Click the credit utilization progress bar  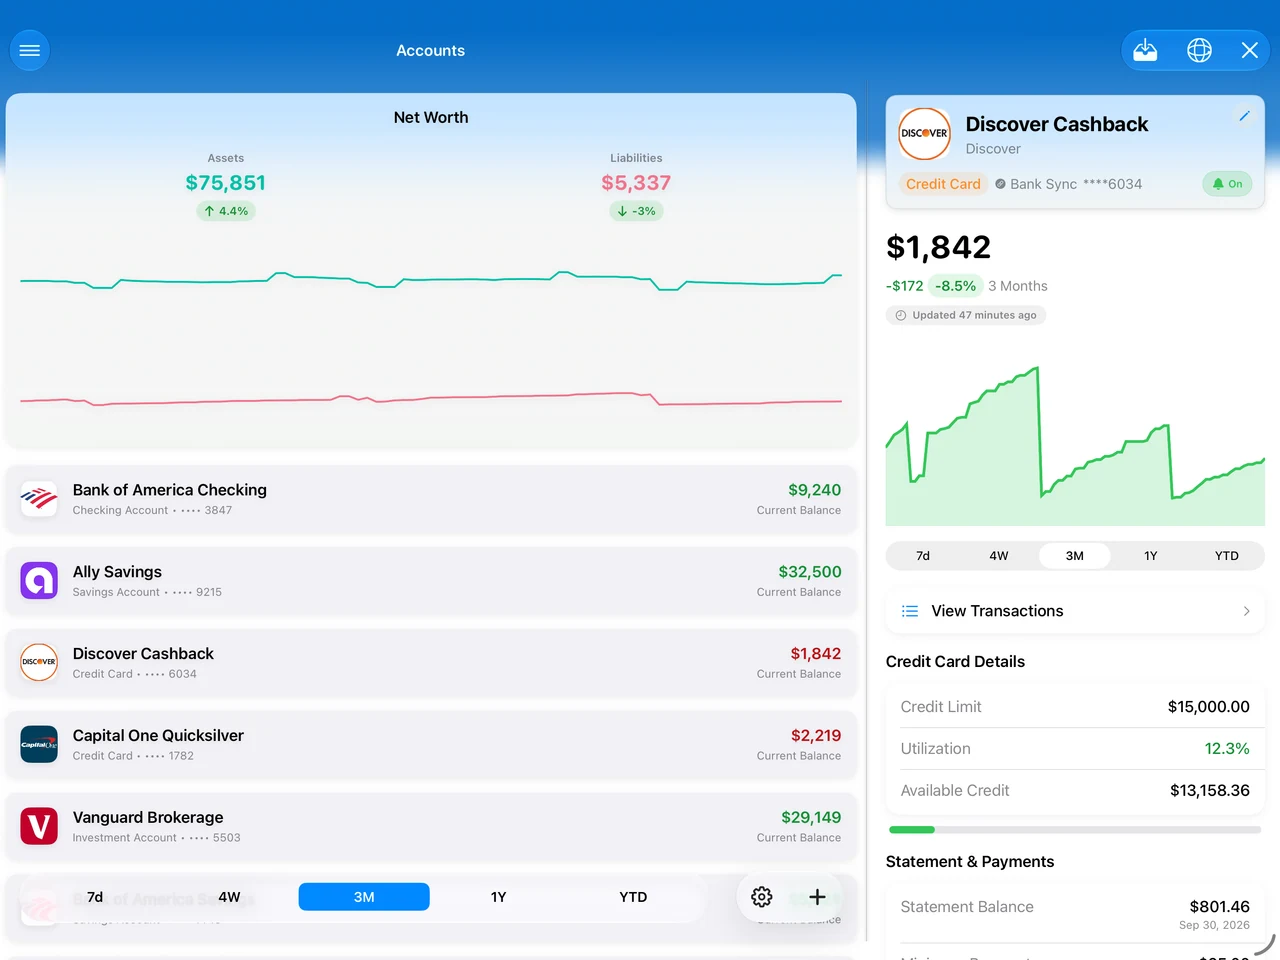1075,830
